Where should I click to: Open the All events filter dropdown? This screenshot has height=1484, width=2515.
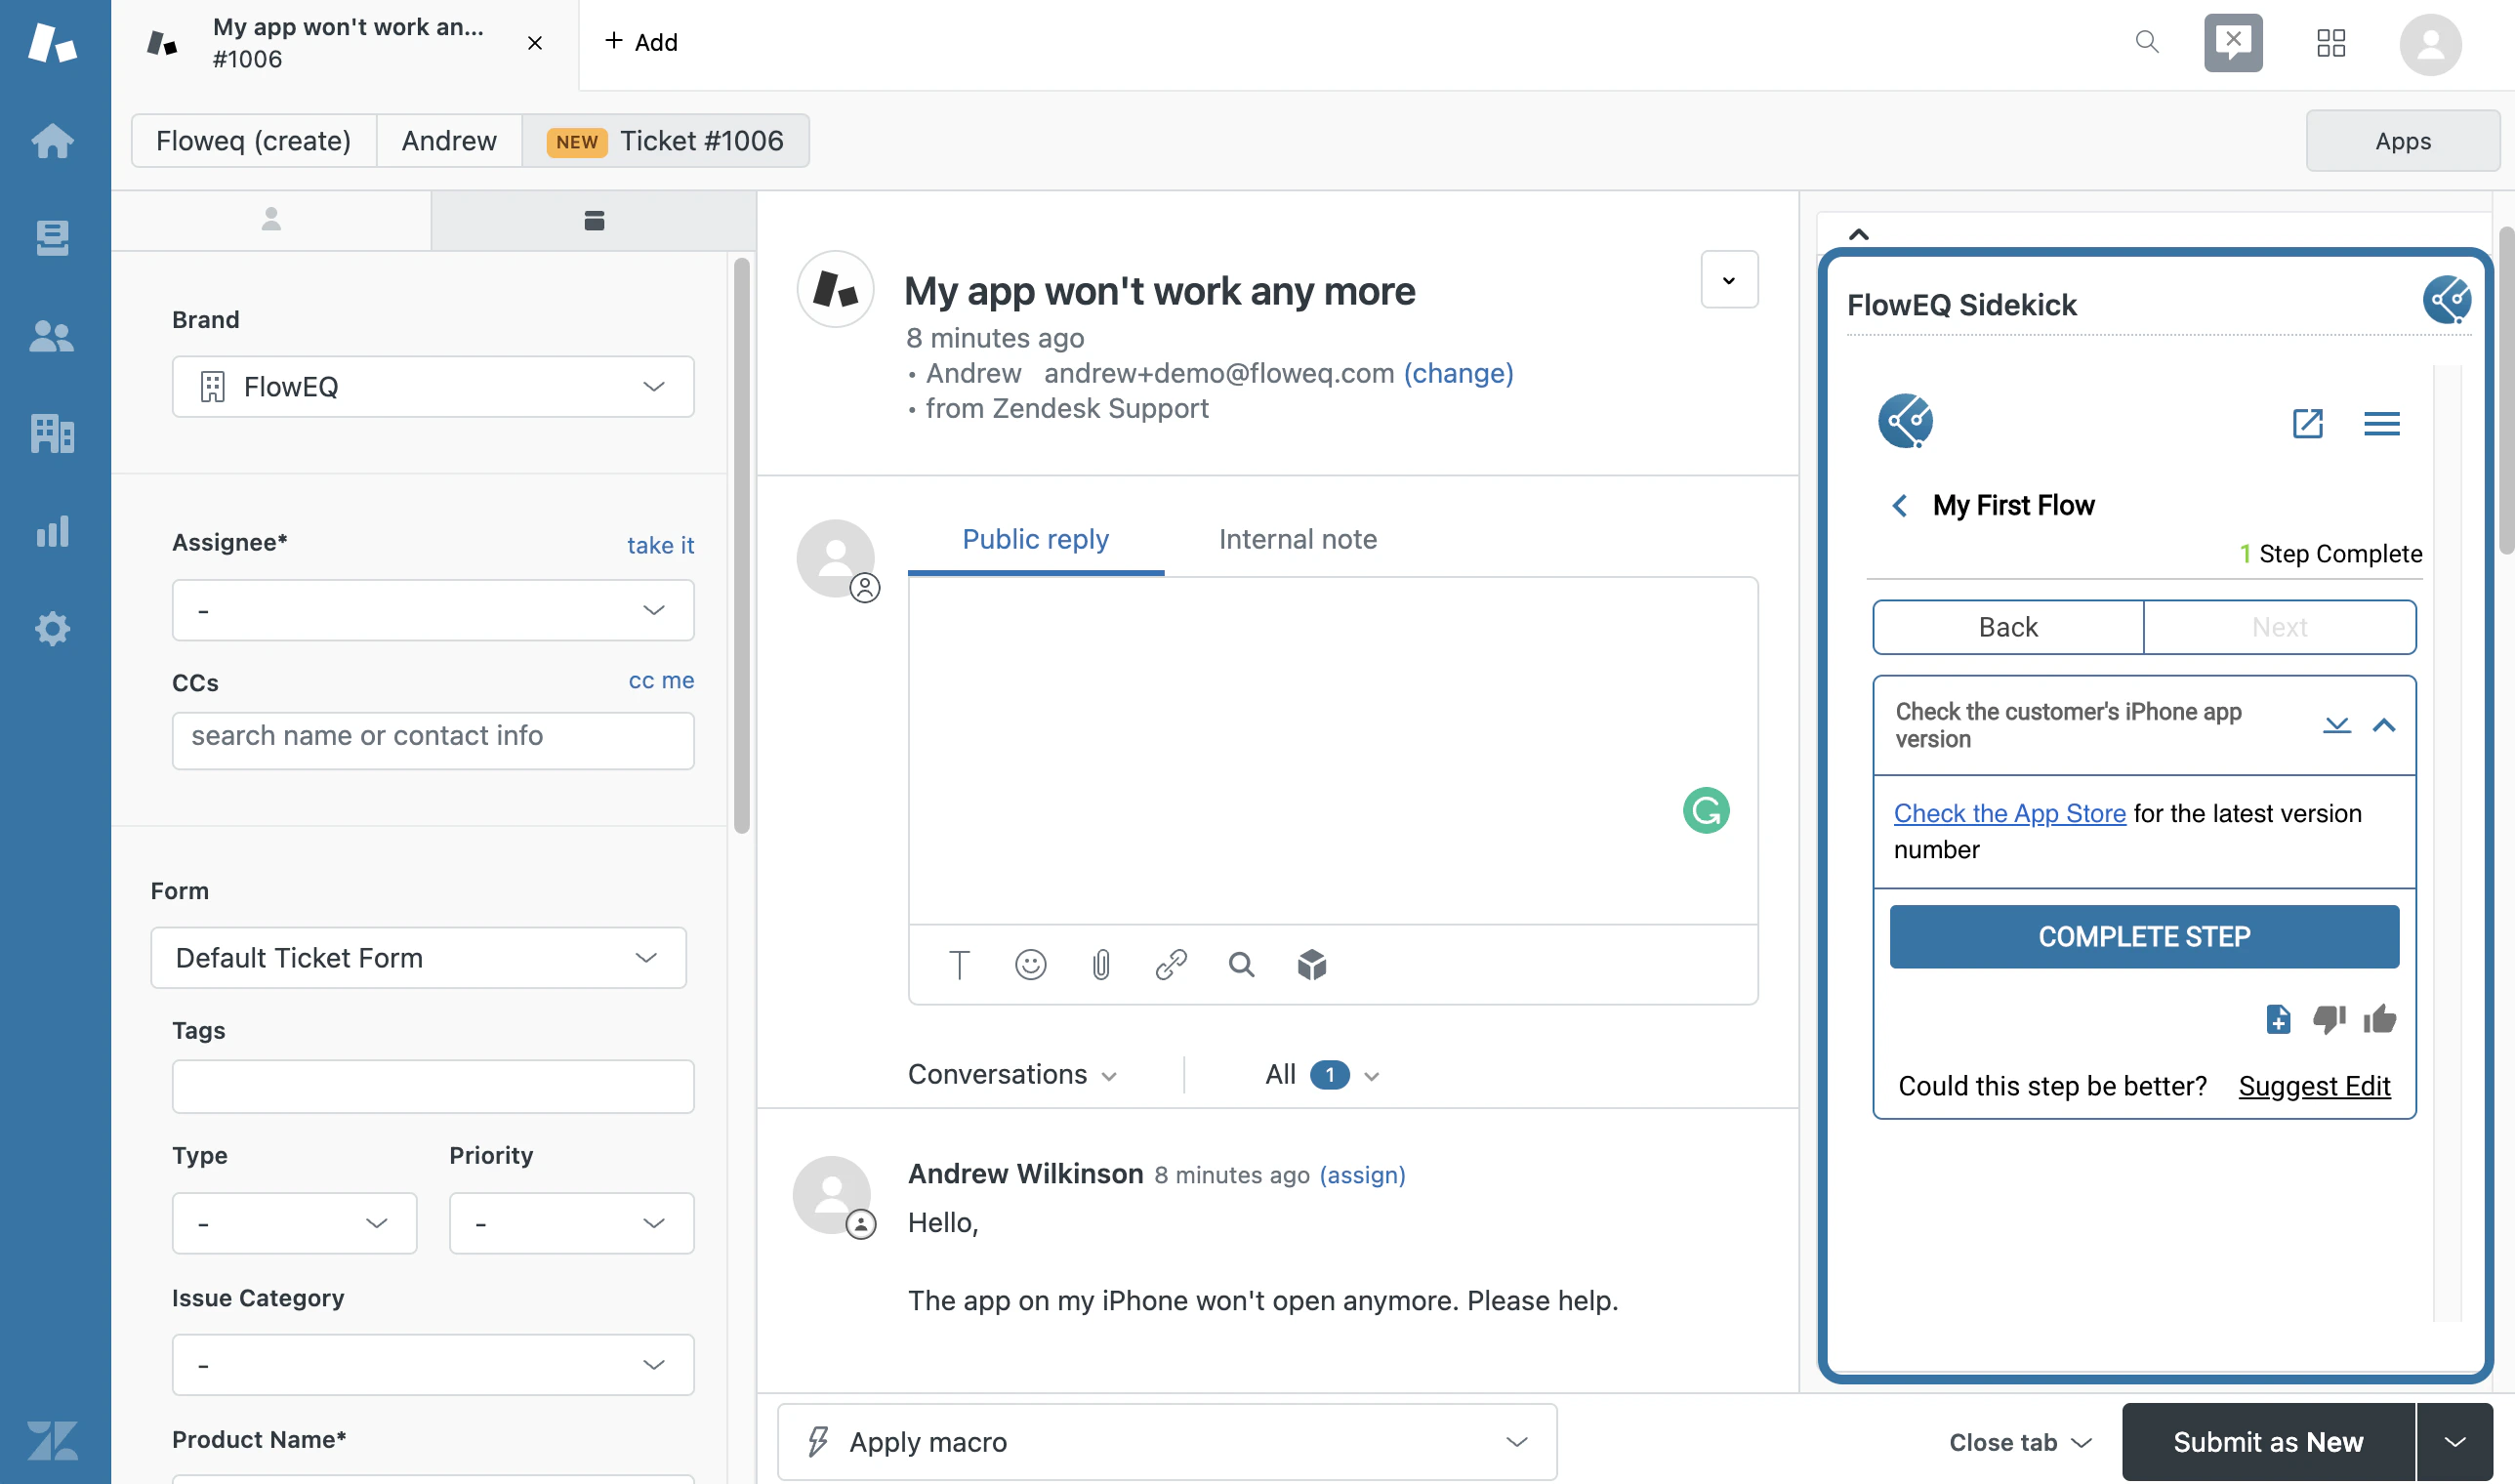[x=1322, y=1075]
